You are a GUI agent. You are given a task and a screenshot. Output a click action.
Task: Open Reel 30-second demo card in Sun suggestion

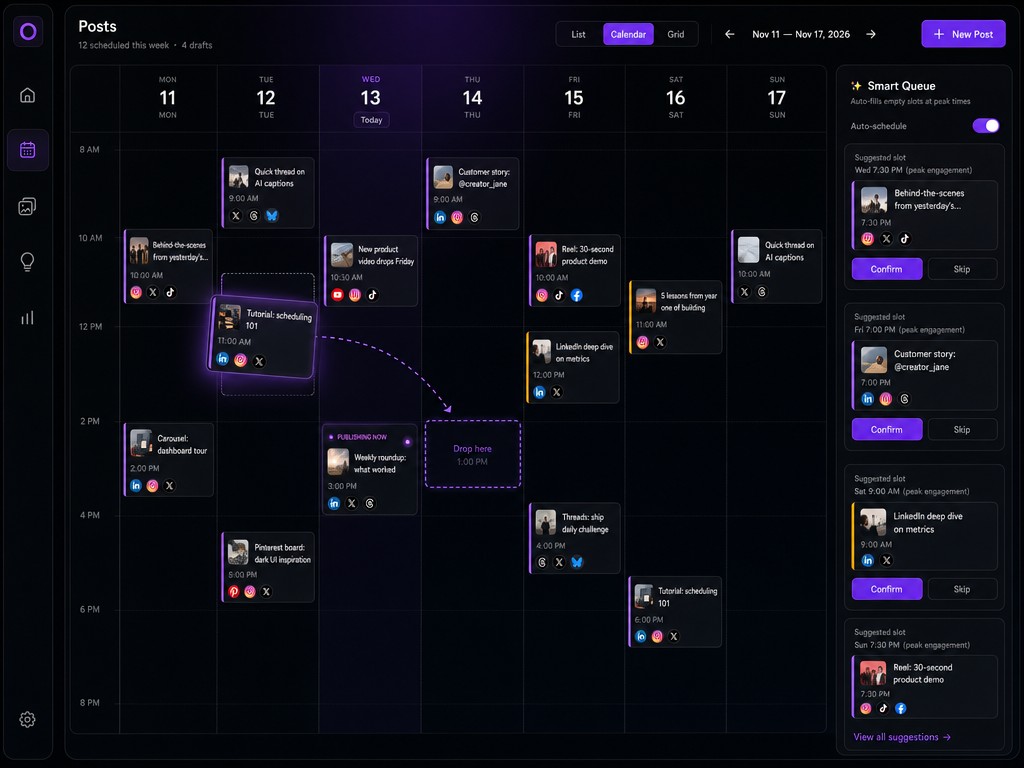tap(925, 686)
